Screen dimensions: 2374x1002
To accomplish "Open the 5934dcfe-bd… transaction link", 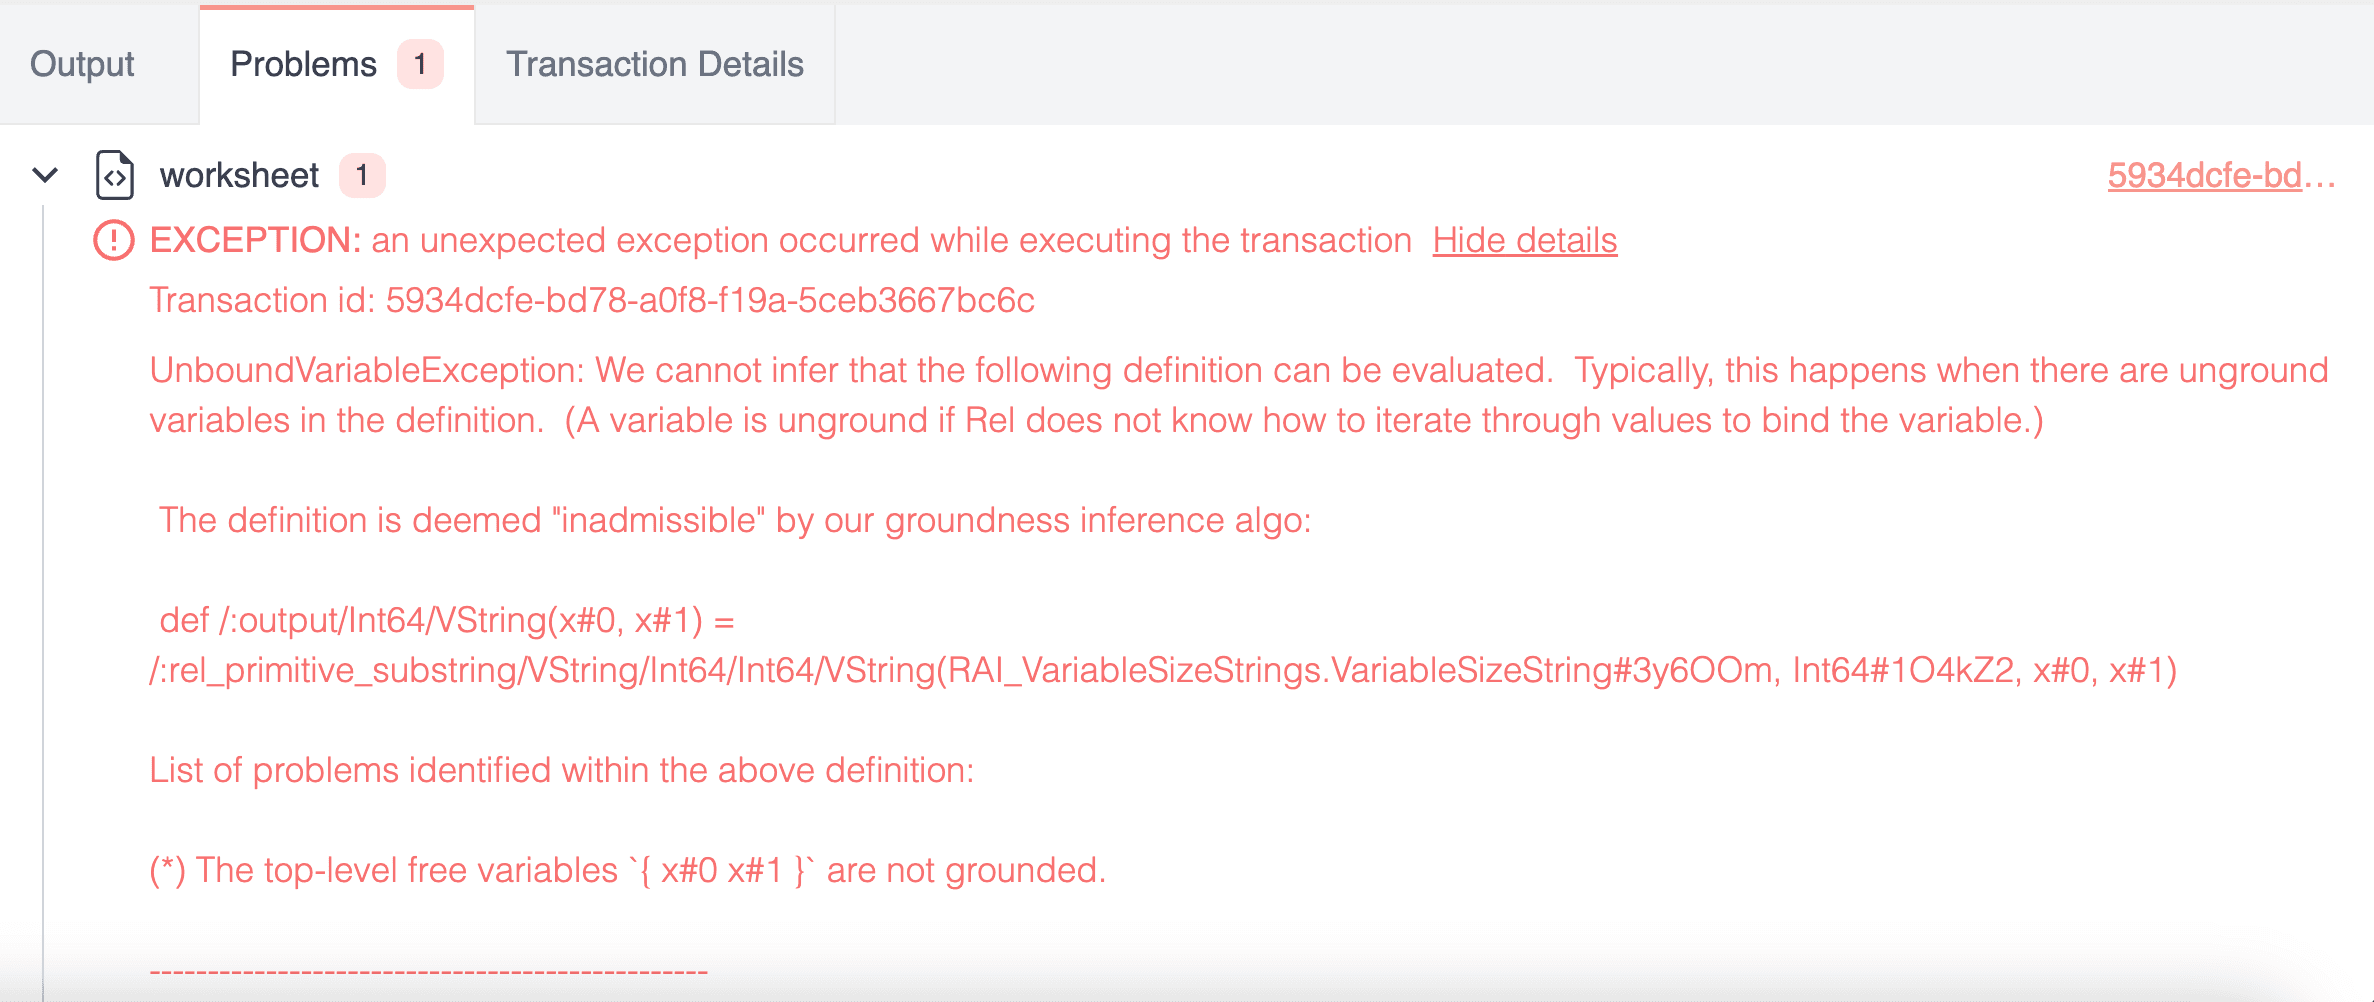I will (x=2220, y=176).
